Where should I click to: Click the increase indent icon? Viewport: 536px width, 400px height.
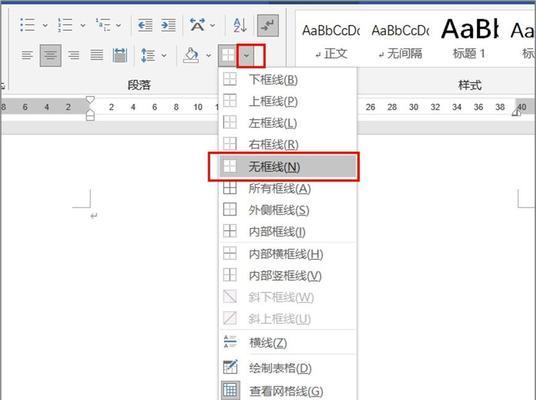(169, 25)
